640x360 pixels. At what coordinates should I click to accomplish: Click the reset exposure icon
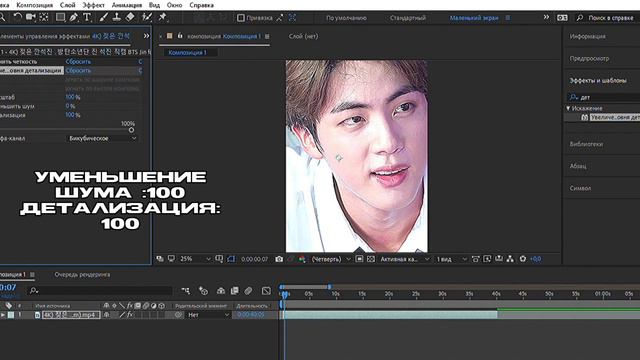(523, 259)
